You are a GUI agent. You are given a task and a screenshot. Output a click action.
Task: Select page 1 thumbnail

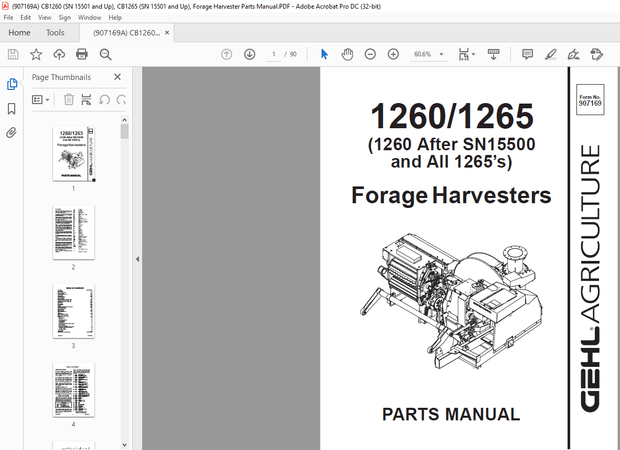[74, 154]
